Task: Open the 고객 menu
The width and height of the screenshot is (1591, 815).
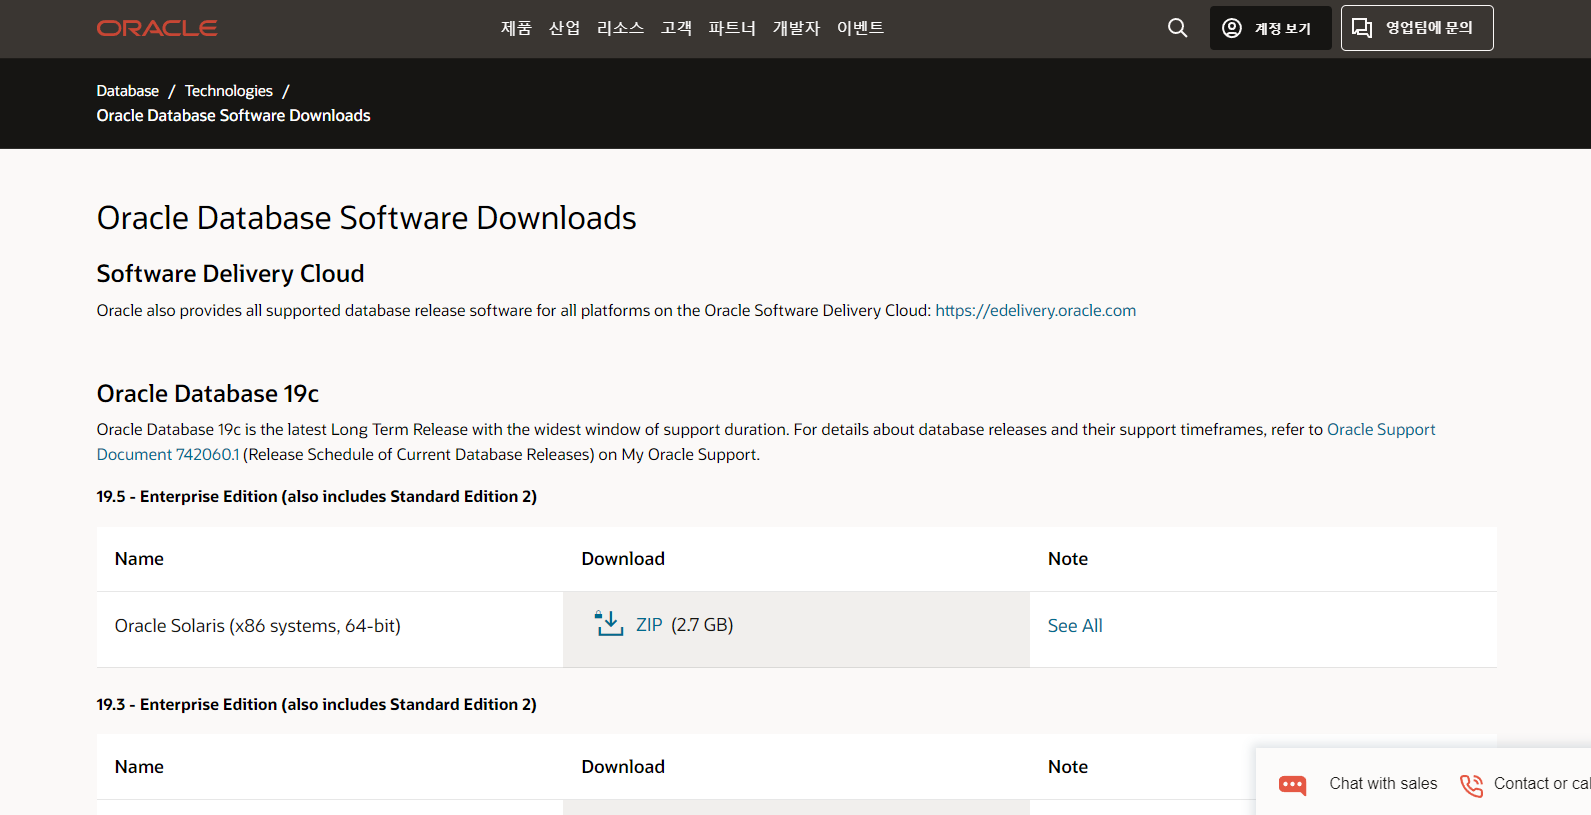Action: (x=676, y=28)
